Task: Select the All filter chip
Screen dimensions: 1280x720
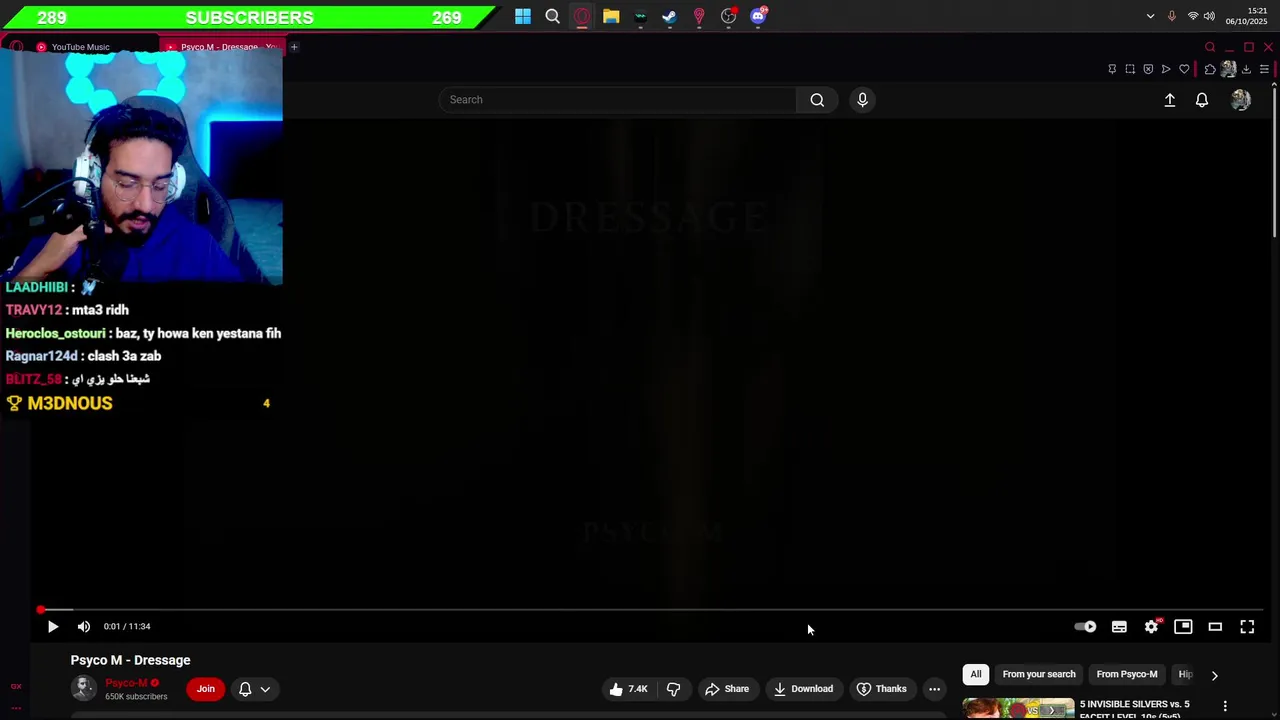Action: point(976,675)
